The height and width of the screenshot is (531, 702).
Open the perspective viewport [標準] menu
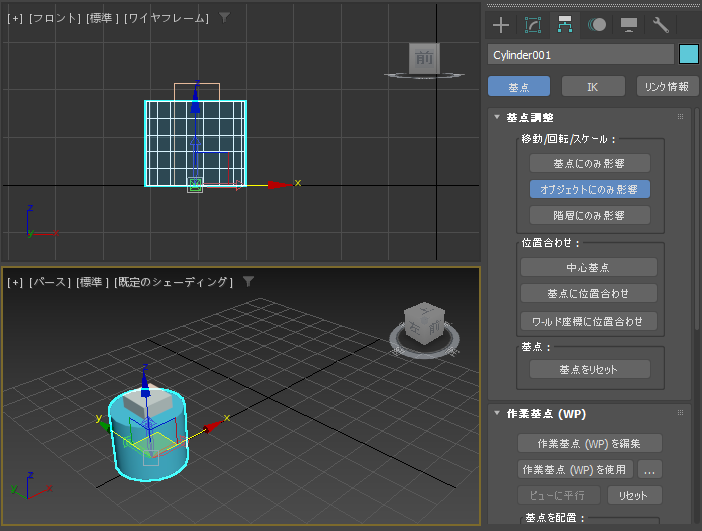point(93,283)
